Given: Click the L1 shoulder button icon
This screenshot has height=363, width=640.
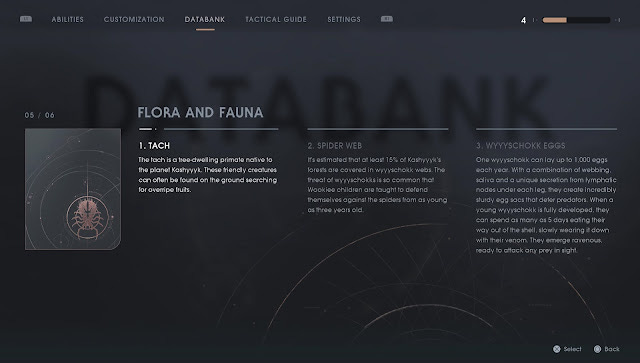Looking at the screenshot, I should pos(26,19).
